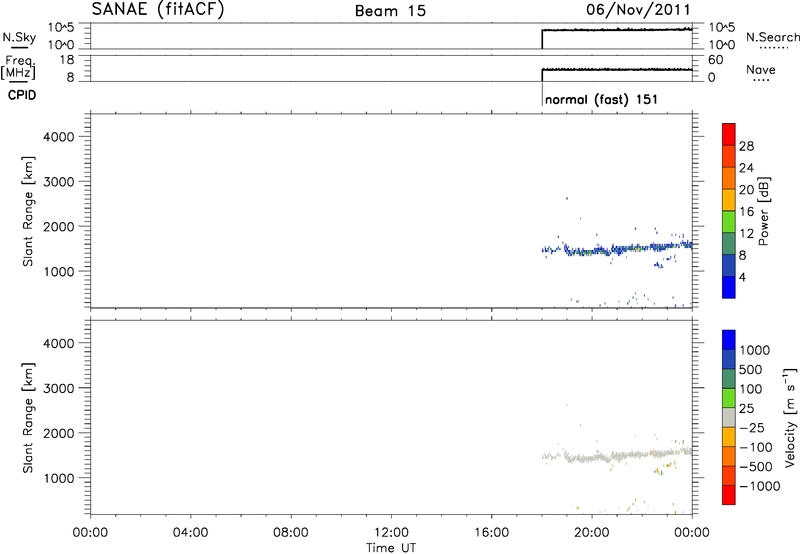The height and width of the screenshot is (554, 800).
Task: Click the 18 label on frequency axis
Action: (x=67, y=60)
